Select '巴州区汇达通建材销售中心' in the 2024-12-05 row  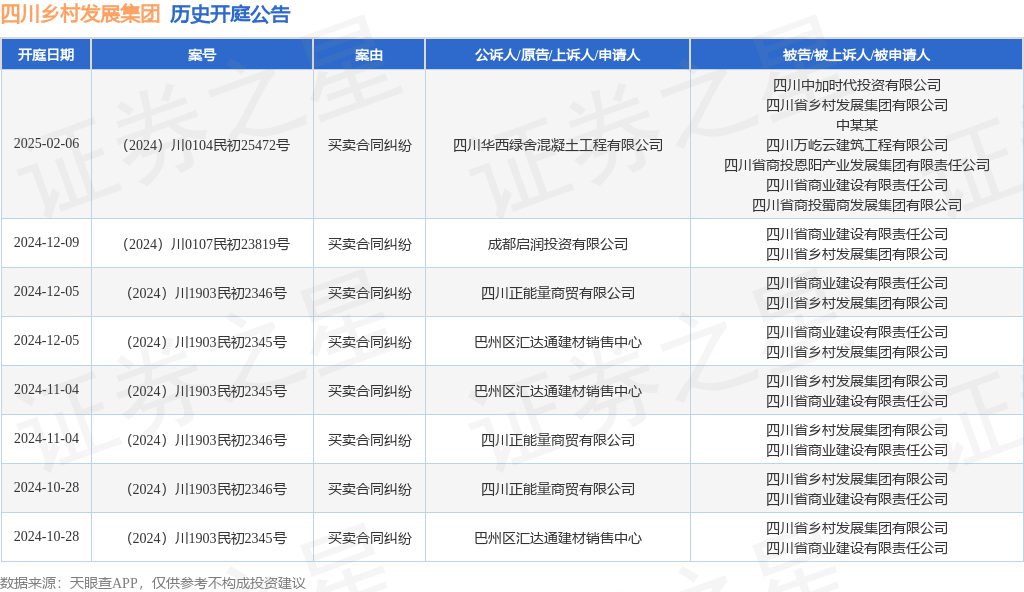coord(558,342)
